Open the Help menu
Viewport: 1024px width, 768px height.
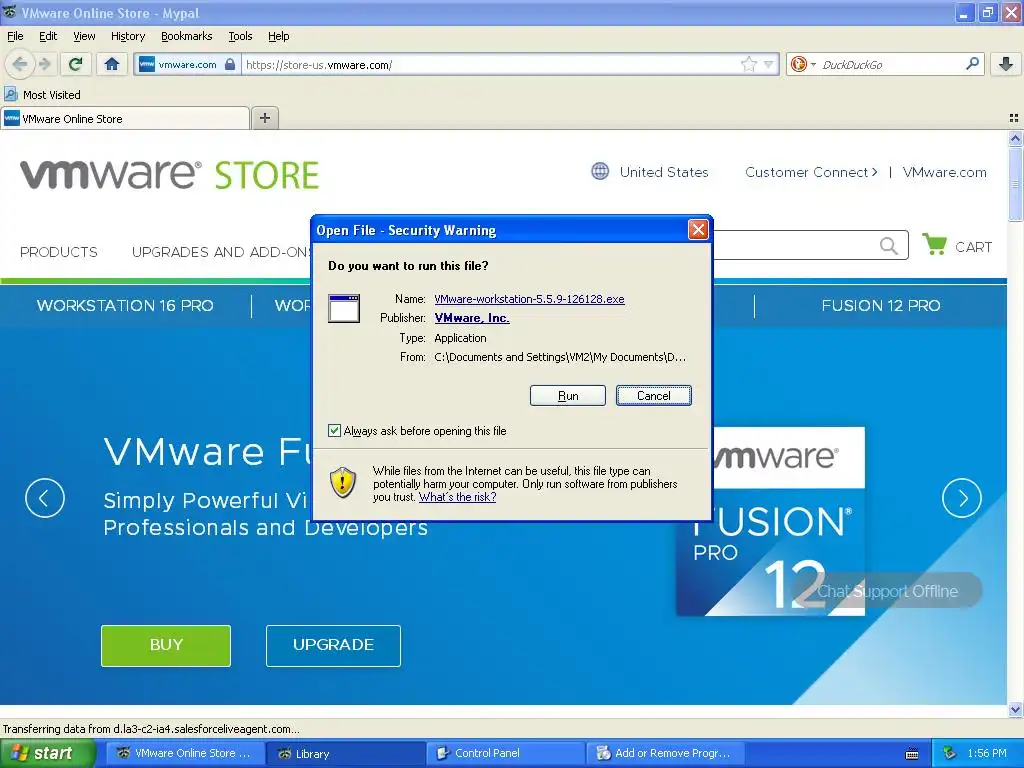[278, 36]
